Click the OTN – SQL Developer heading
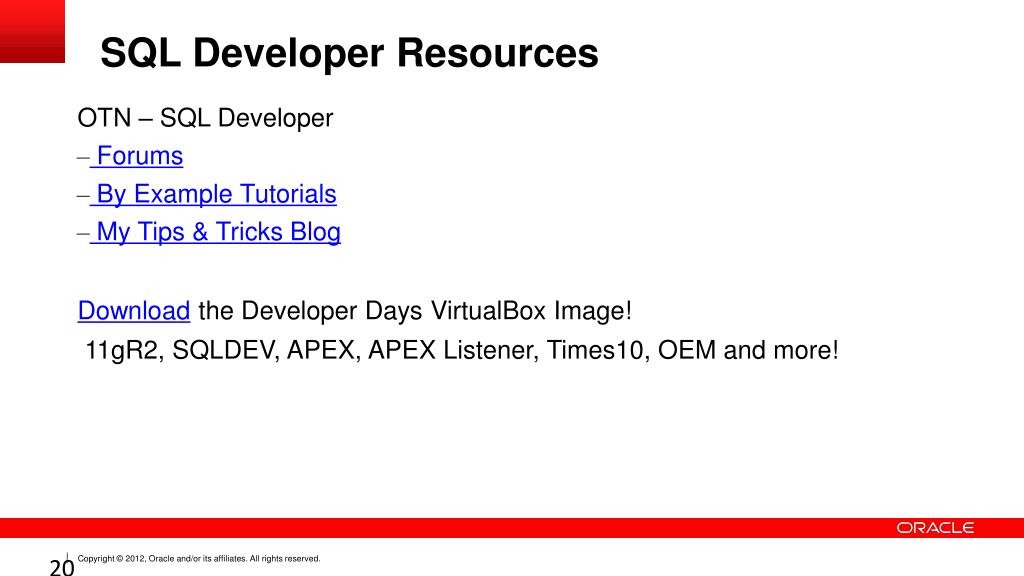 pyautogui.click(x=205, y=118)
